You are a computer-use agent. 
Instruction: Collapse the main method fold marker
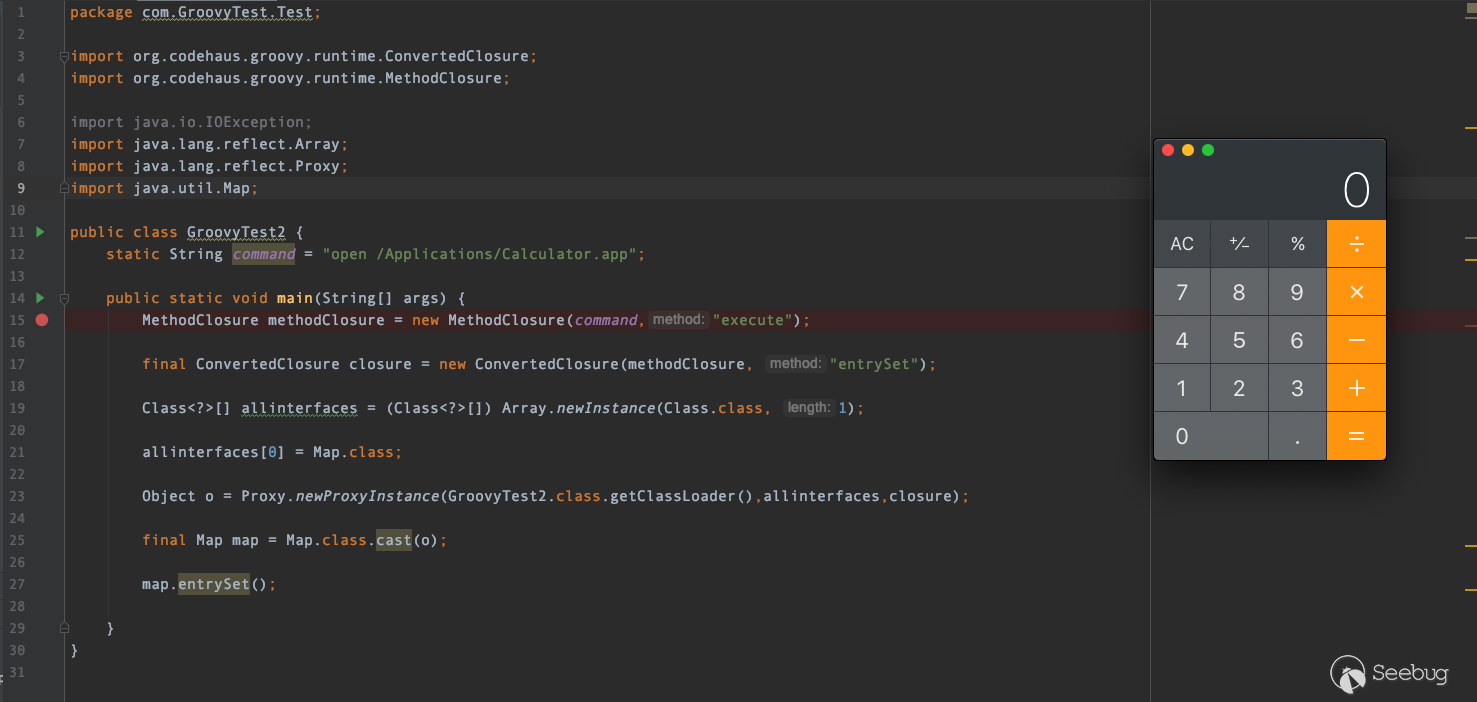pyautogui.click(x=64, y=298)
